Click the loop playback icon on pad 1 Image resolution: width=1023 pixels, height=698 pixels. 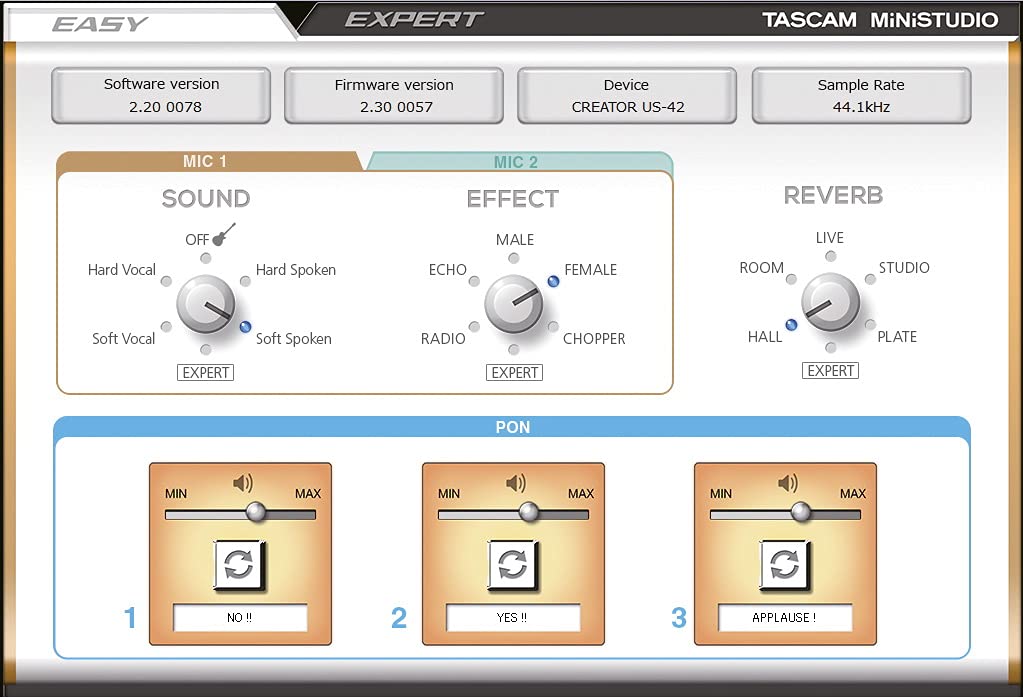click(240, 566)
